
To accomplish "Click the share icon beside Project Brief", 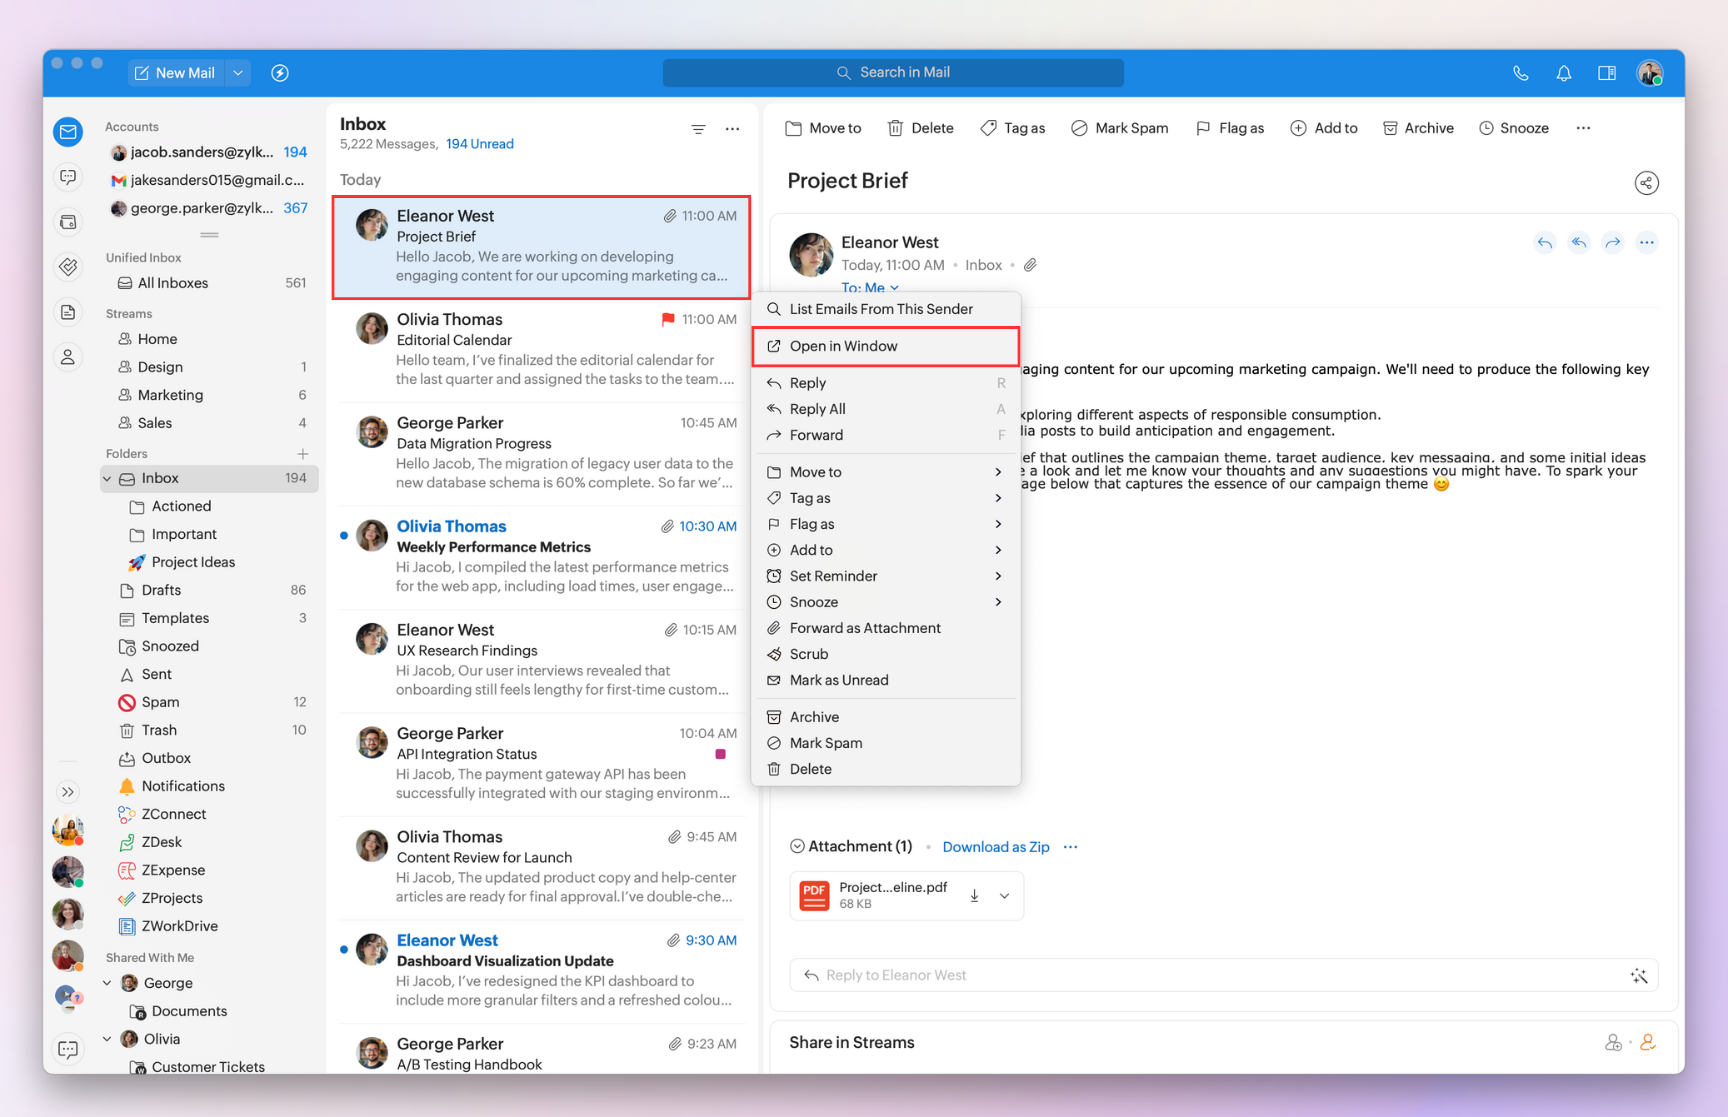I will [x=1646, y=183].
